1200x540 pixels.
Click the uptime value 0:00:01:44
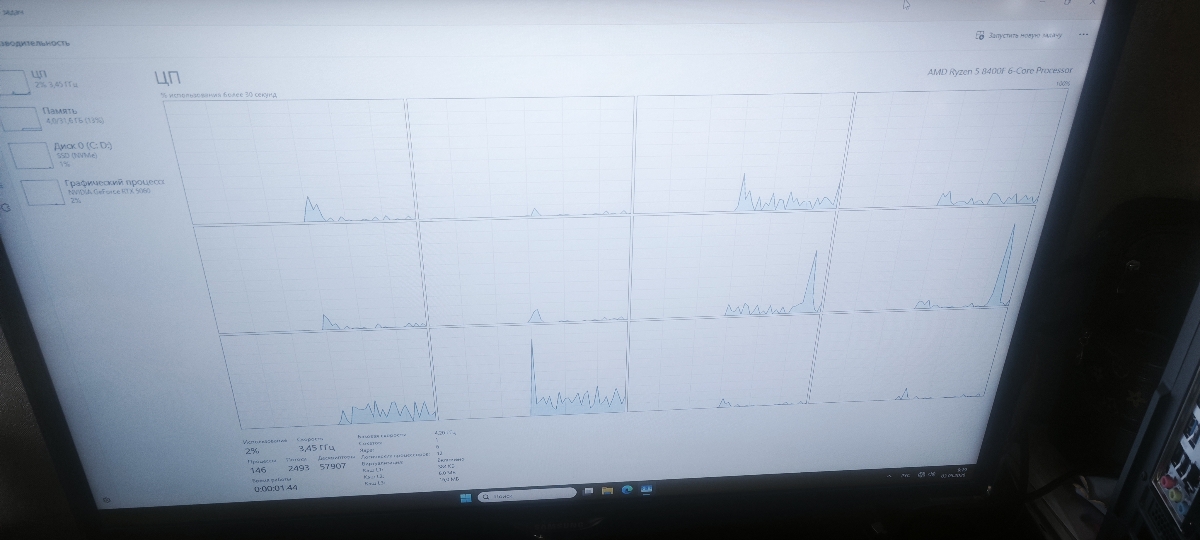click(x=276, y=488)
